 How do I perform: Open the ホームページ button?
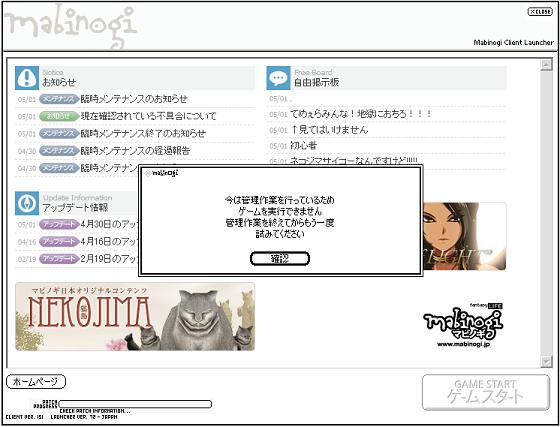click(36, 382)
